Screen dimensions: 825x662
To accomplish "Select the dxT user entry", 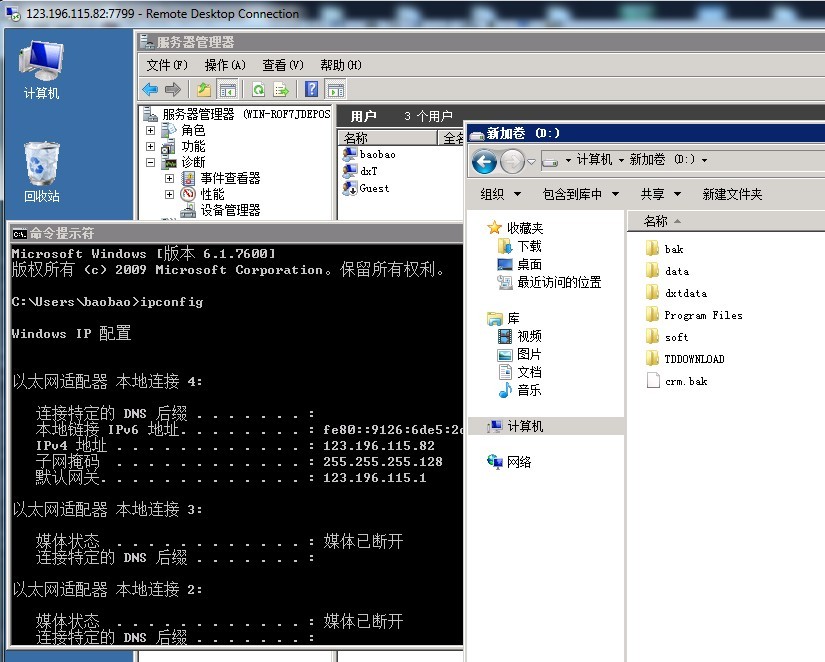I will pos(360,171).
